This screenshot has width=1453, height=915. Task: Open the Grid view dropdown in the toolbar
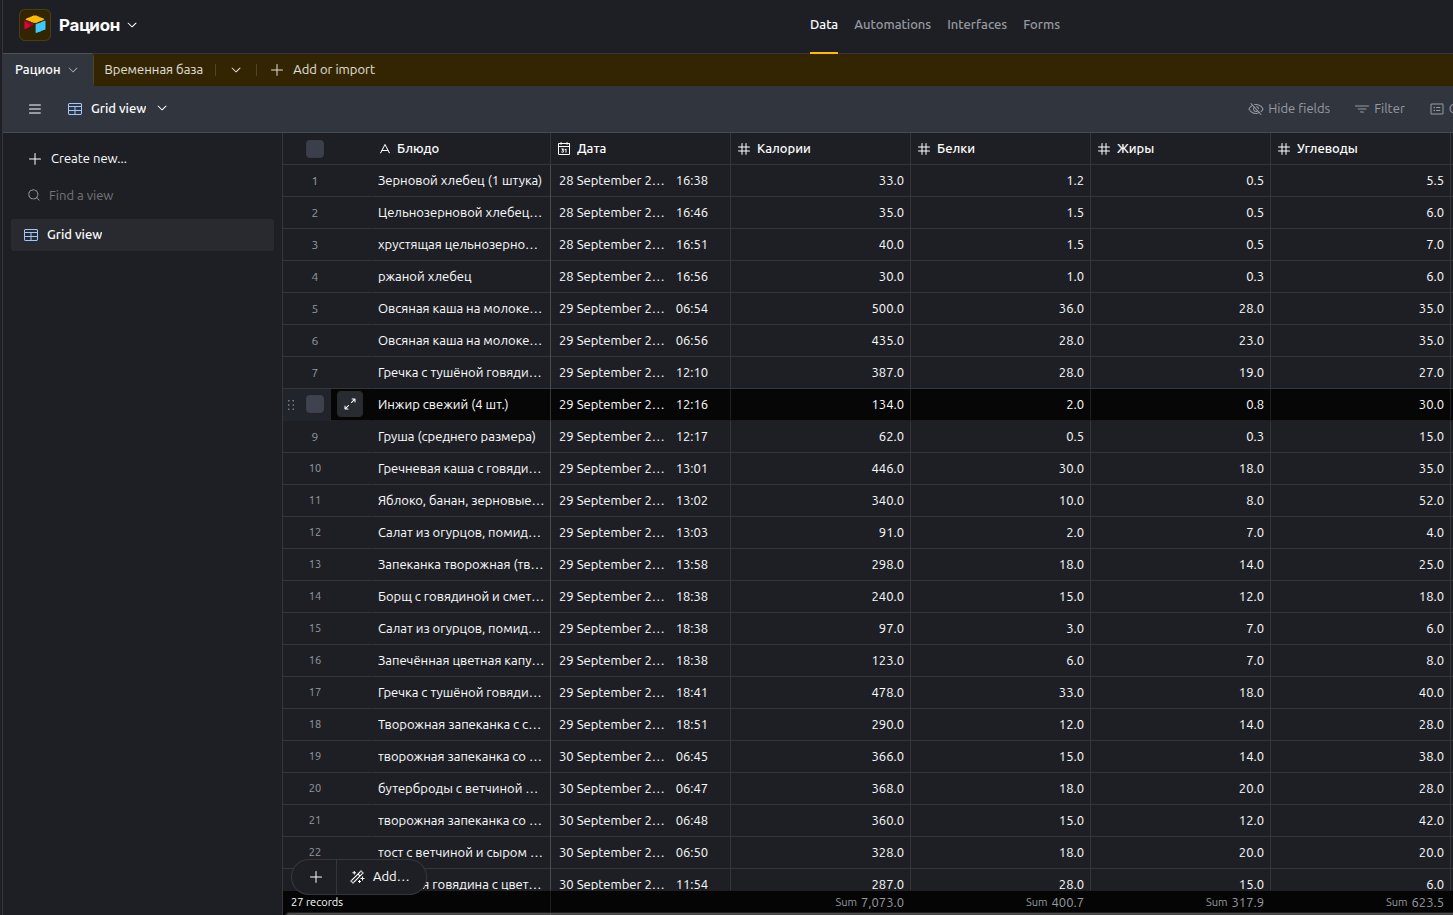click(x=117, y=109)
